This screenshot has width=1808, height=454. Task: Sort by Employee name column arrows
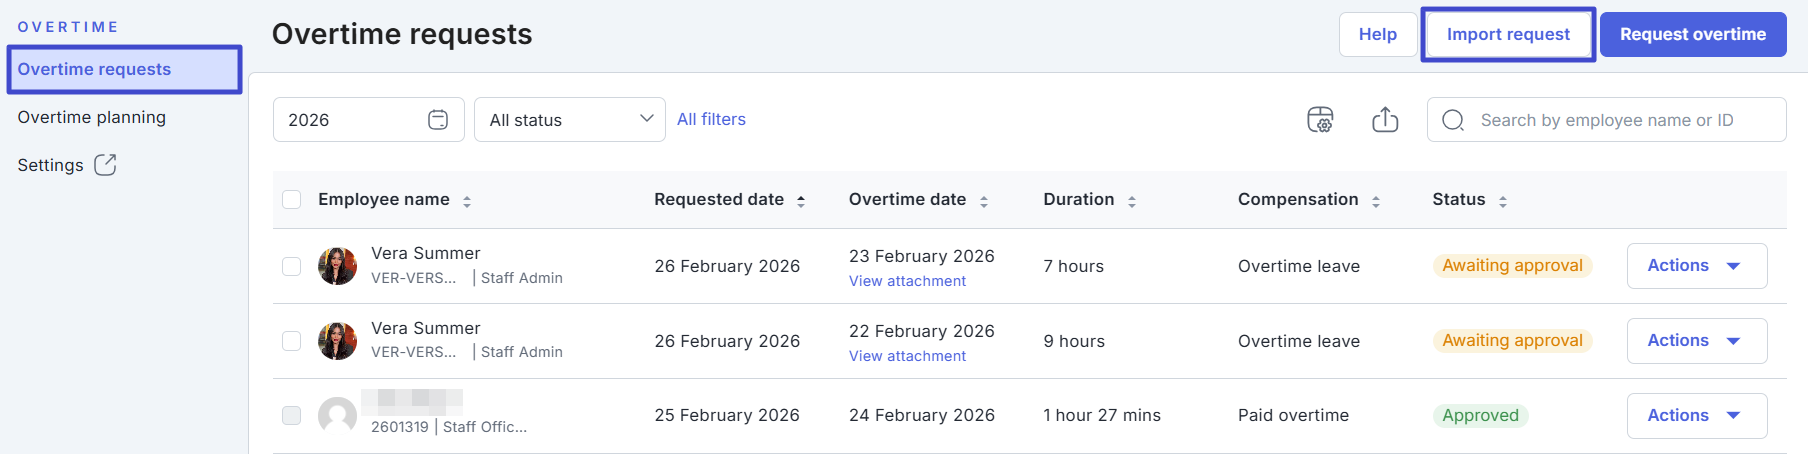point(467,201)
